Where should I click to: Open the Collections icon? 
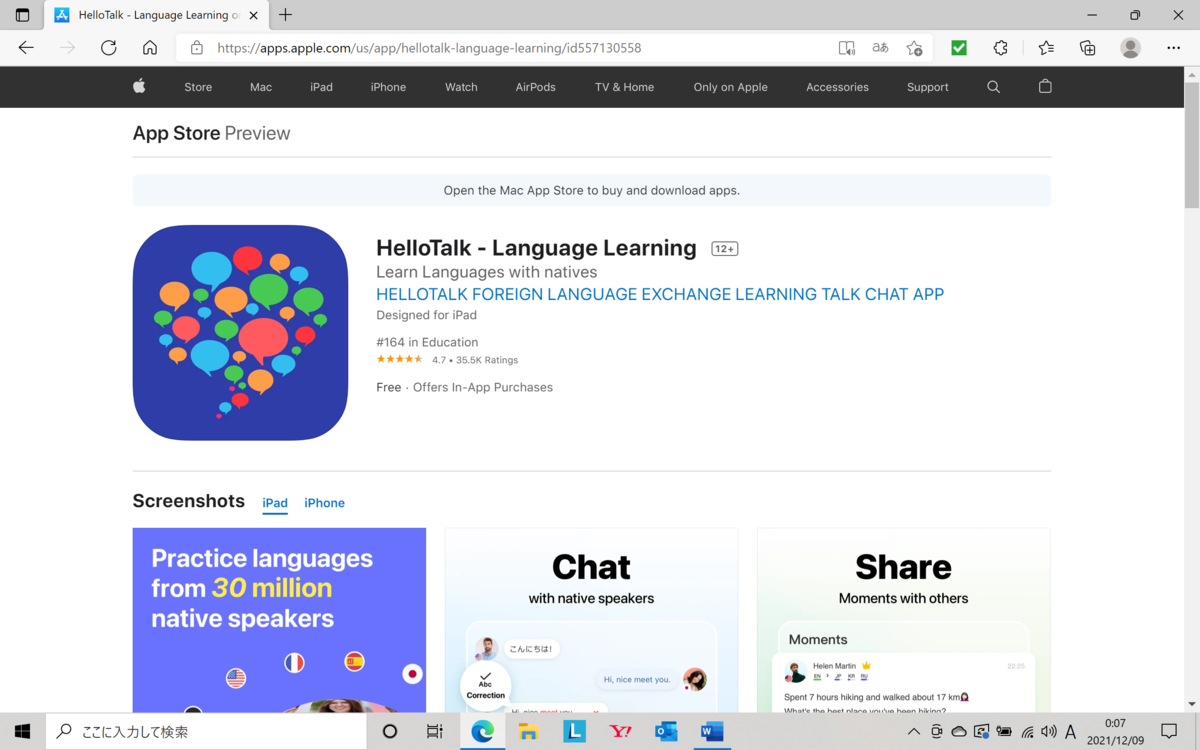[x=1088, y=48]
